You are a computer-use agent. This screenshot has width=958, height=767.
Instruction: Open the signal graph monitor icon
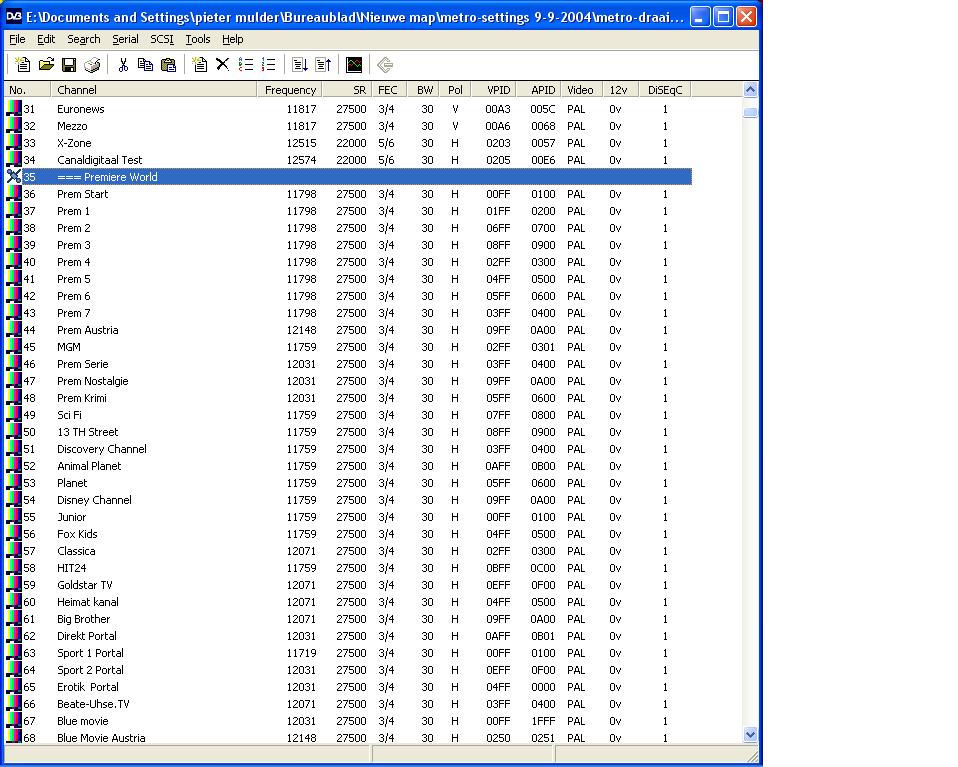[x=354, y=64]
